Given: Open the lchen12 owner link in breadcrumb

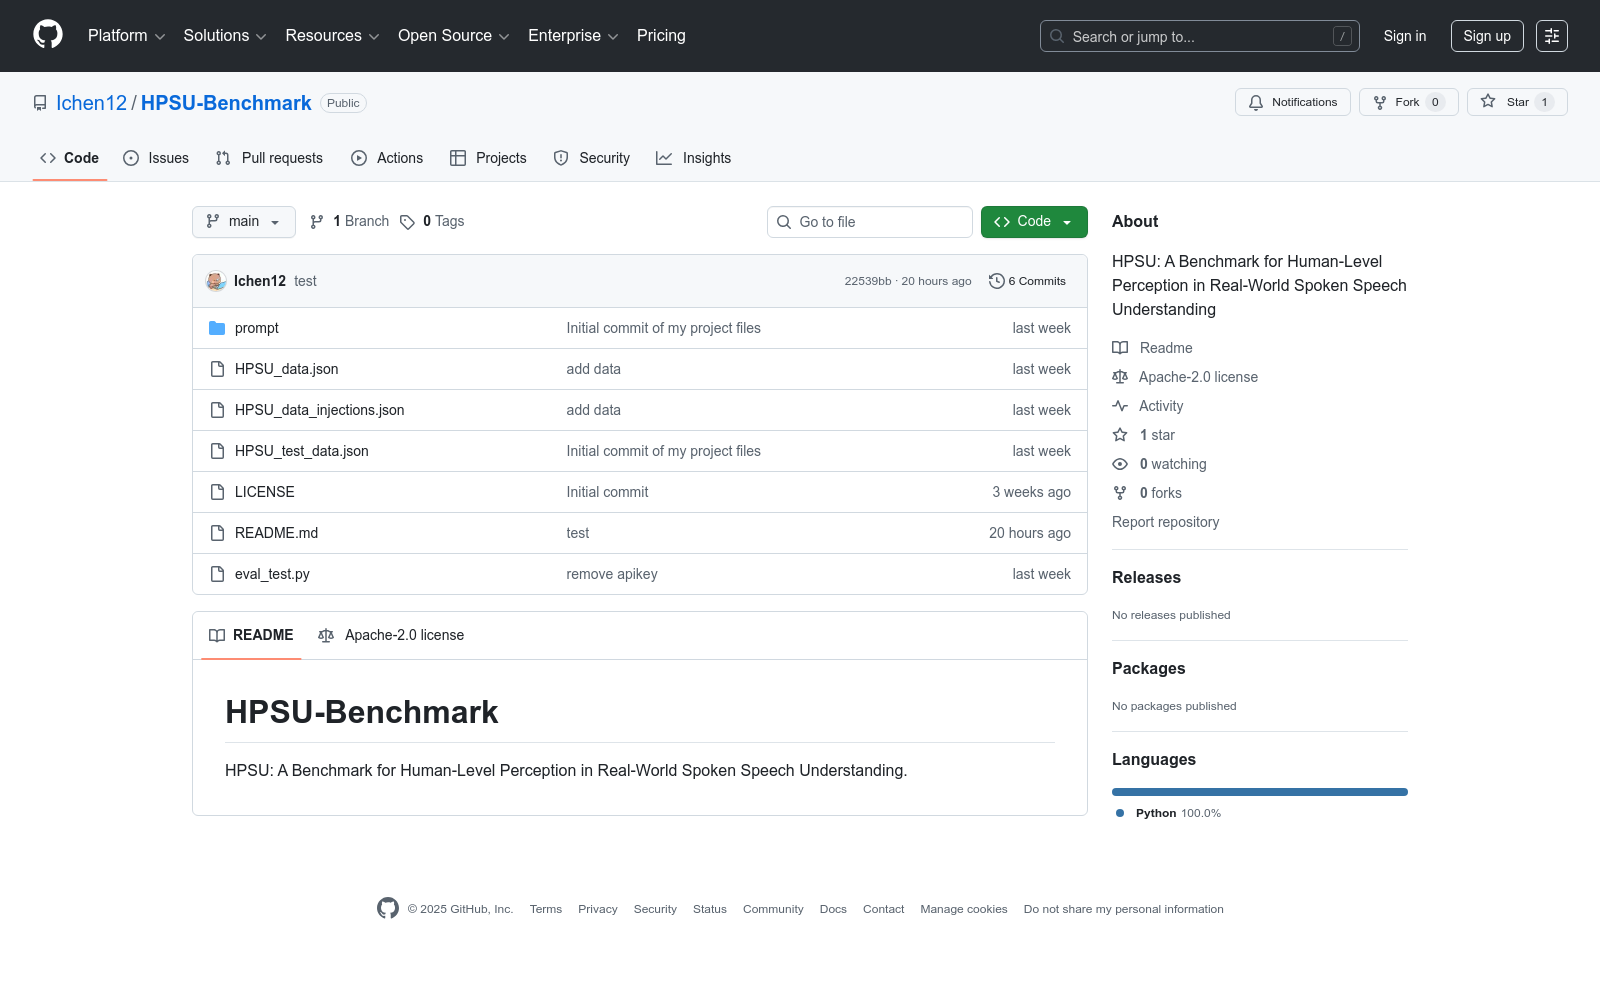Looking at the screenshot, I should [92, 103].
